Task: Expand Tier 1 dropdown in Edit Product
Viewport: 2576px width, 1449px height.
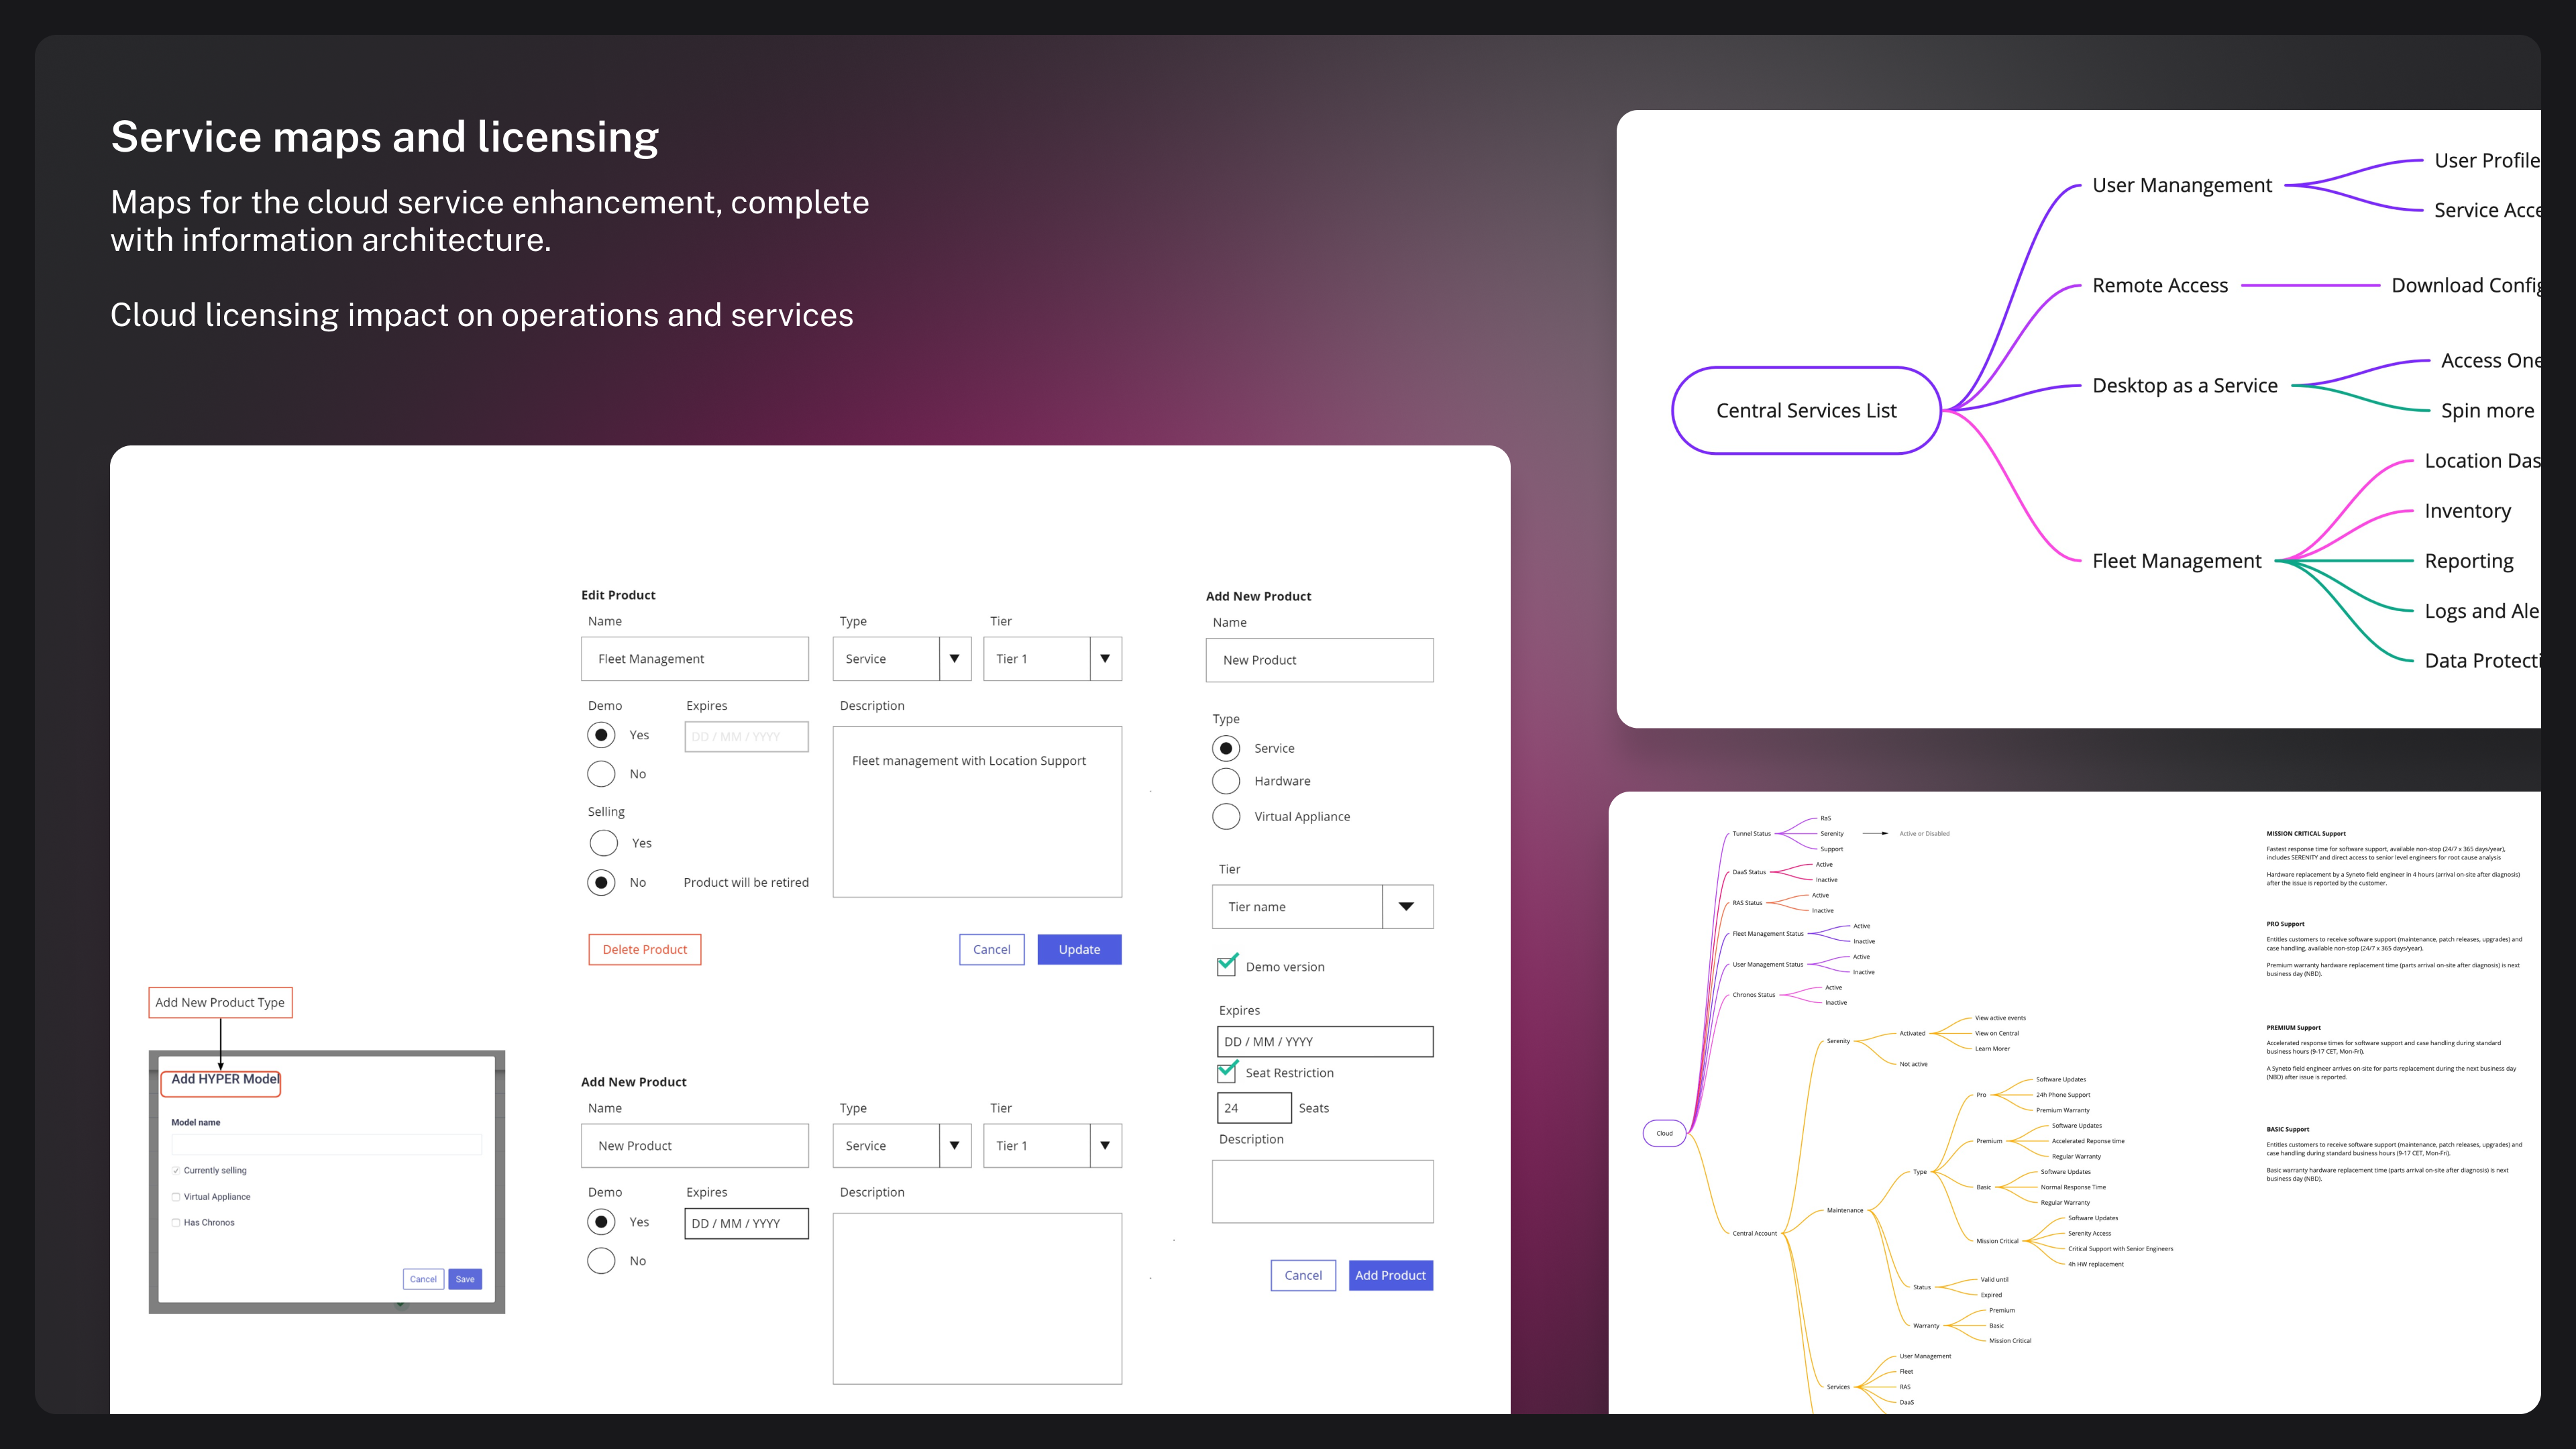Action: pos(1104,659)
